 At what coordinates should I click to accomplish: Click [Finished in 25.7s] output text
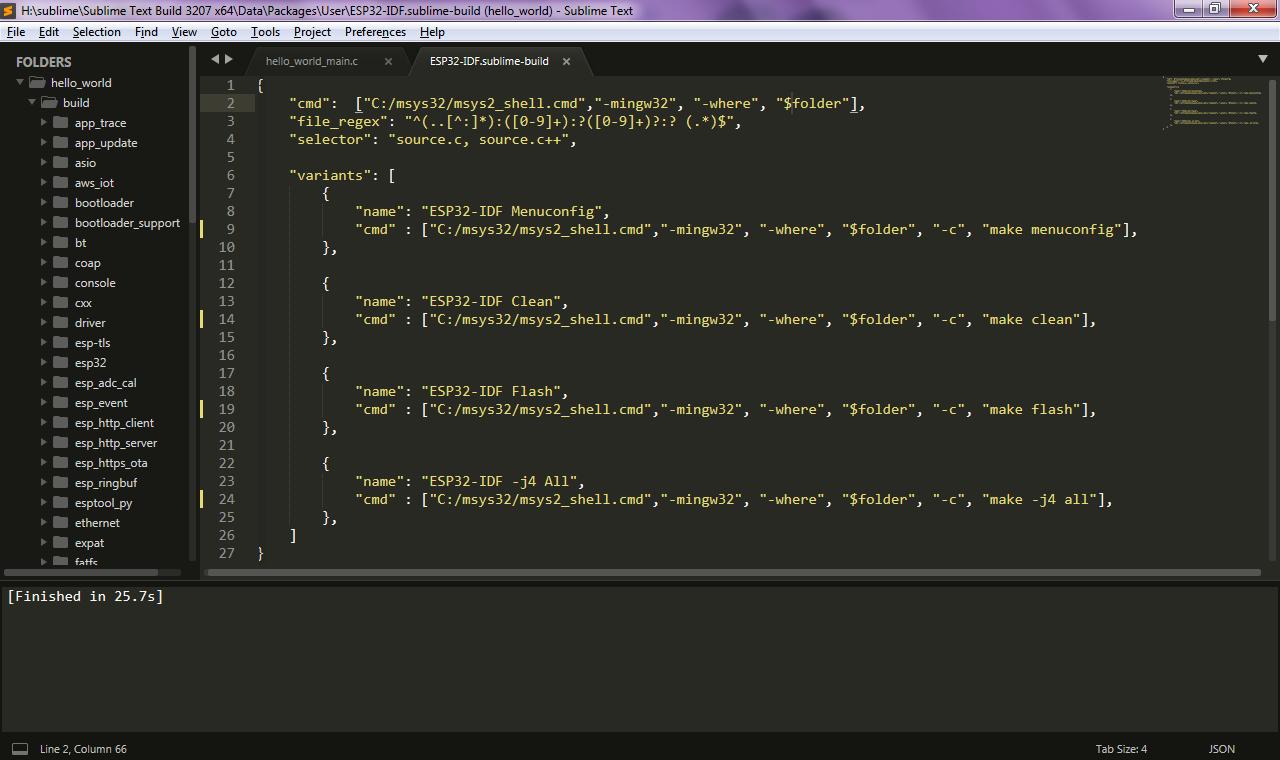click(x=85, y=596)
